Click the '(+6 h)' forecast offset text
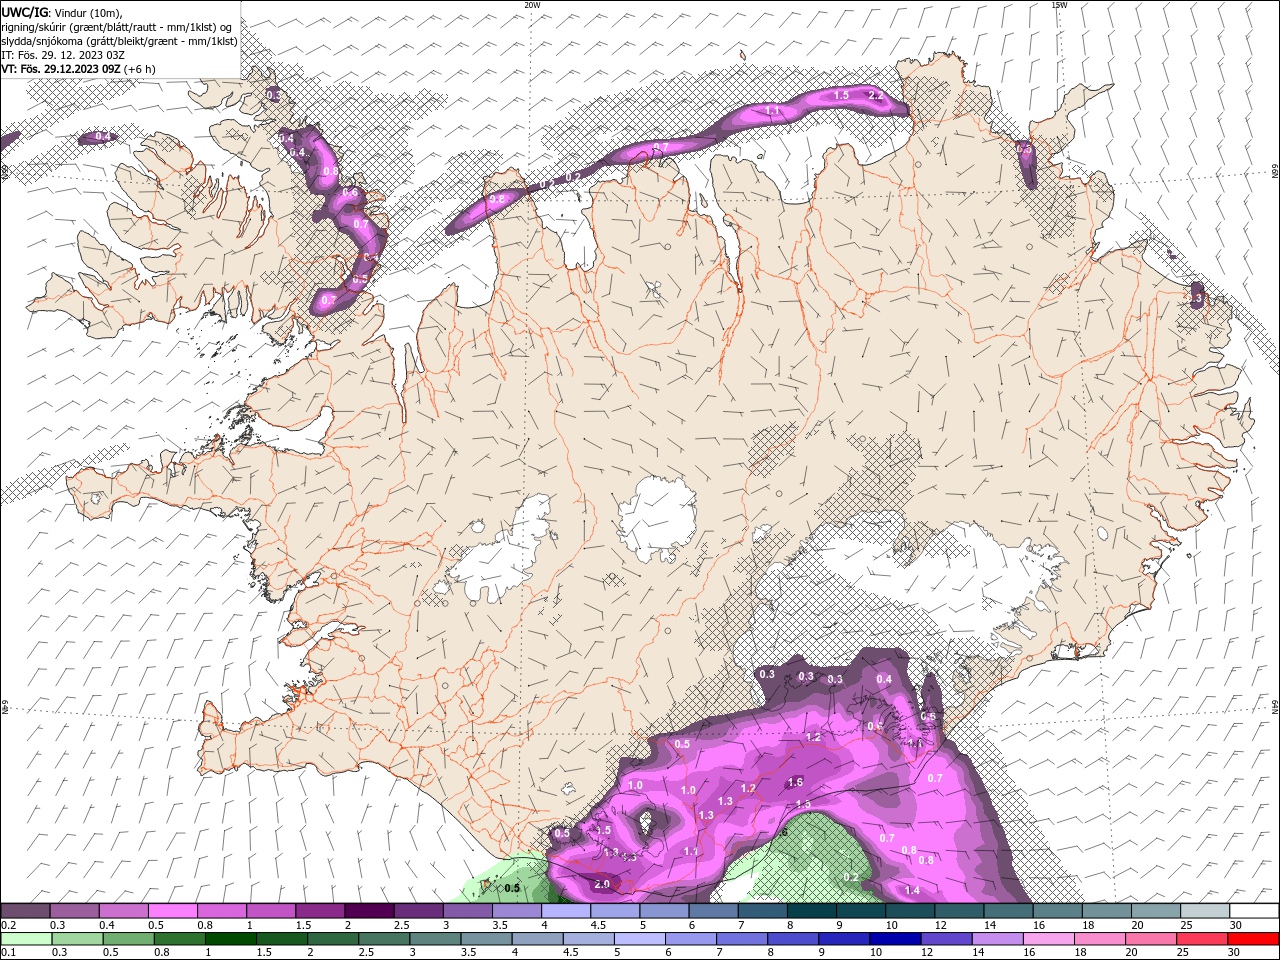 click(141, 69)
